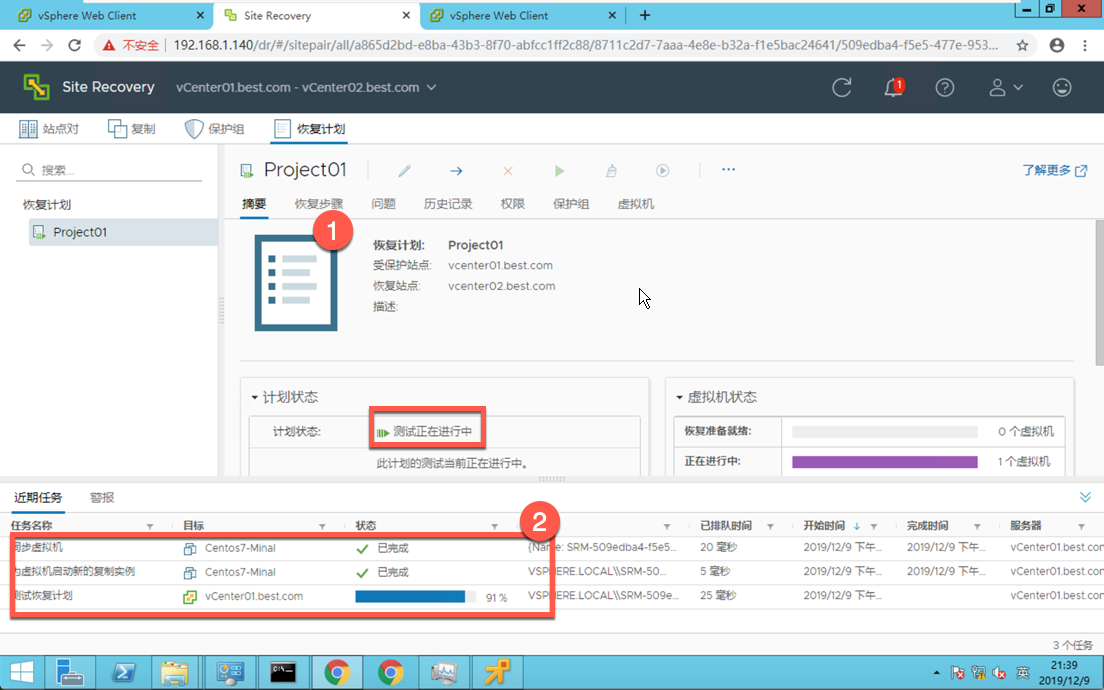Open filter for 任务名称 column

[150, 526]
